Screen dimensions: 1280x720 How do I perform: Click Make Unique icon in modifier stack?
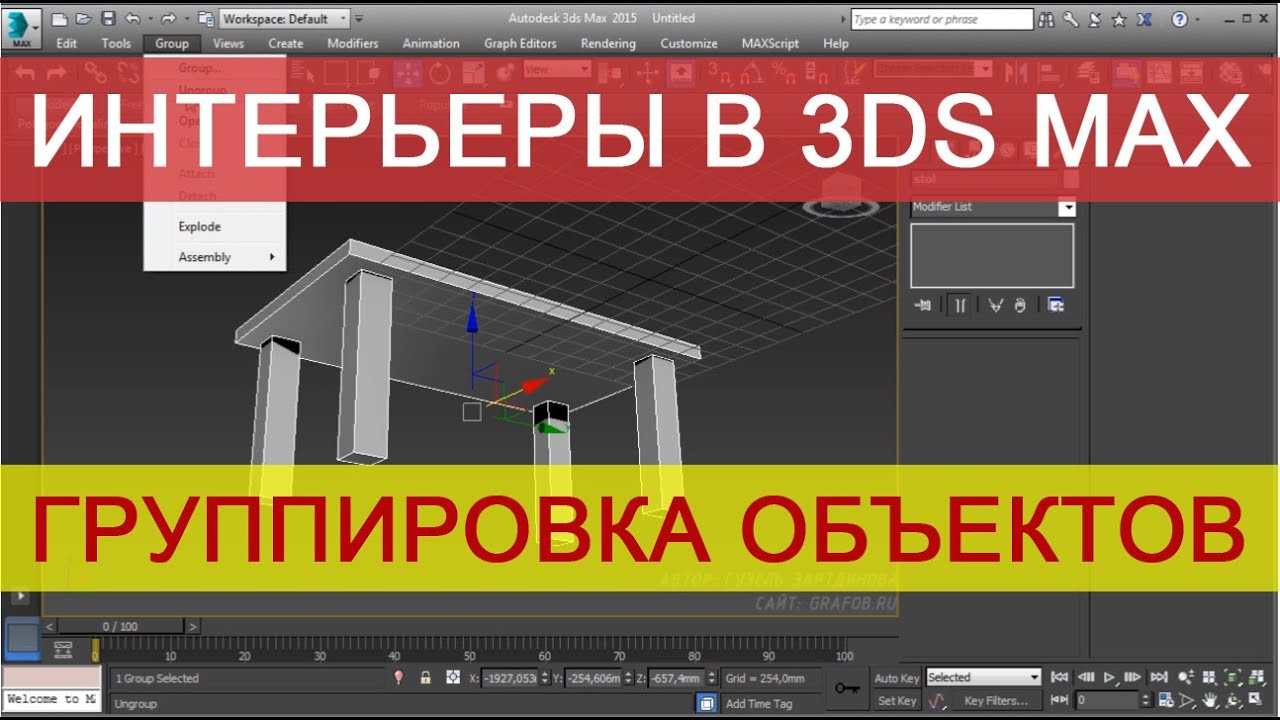(995, 305)
